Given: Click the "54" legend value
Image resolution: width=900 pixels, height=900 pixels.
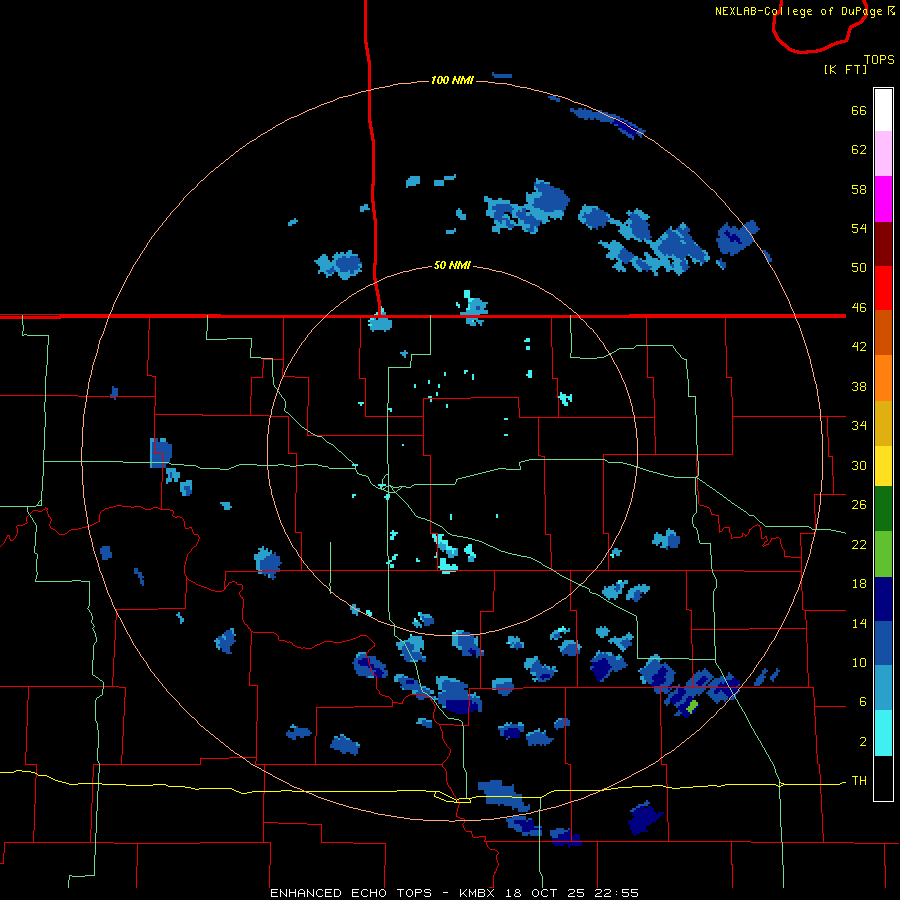Looking at the screenshot, I should point(859,228).
